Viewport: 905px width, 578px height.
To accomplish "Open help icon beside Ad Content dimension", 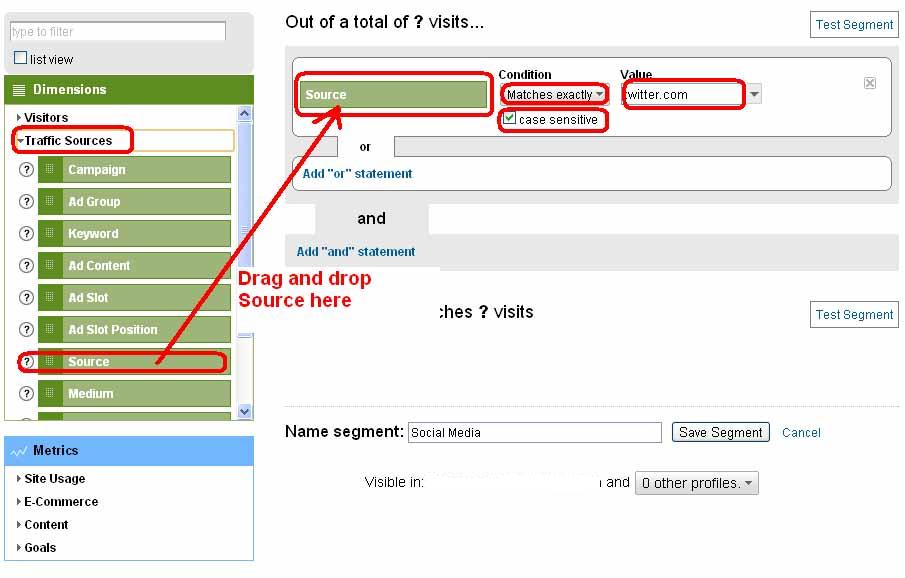I will [x=26, y=266].
